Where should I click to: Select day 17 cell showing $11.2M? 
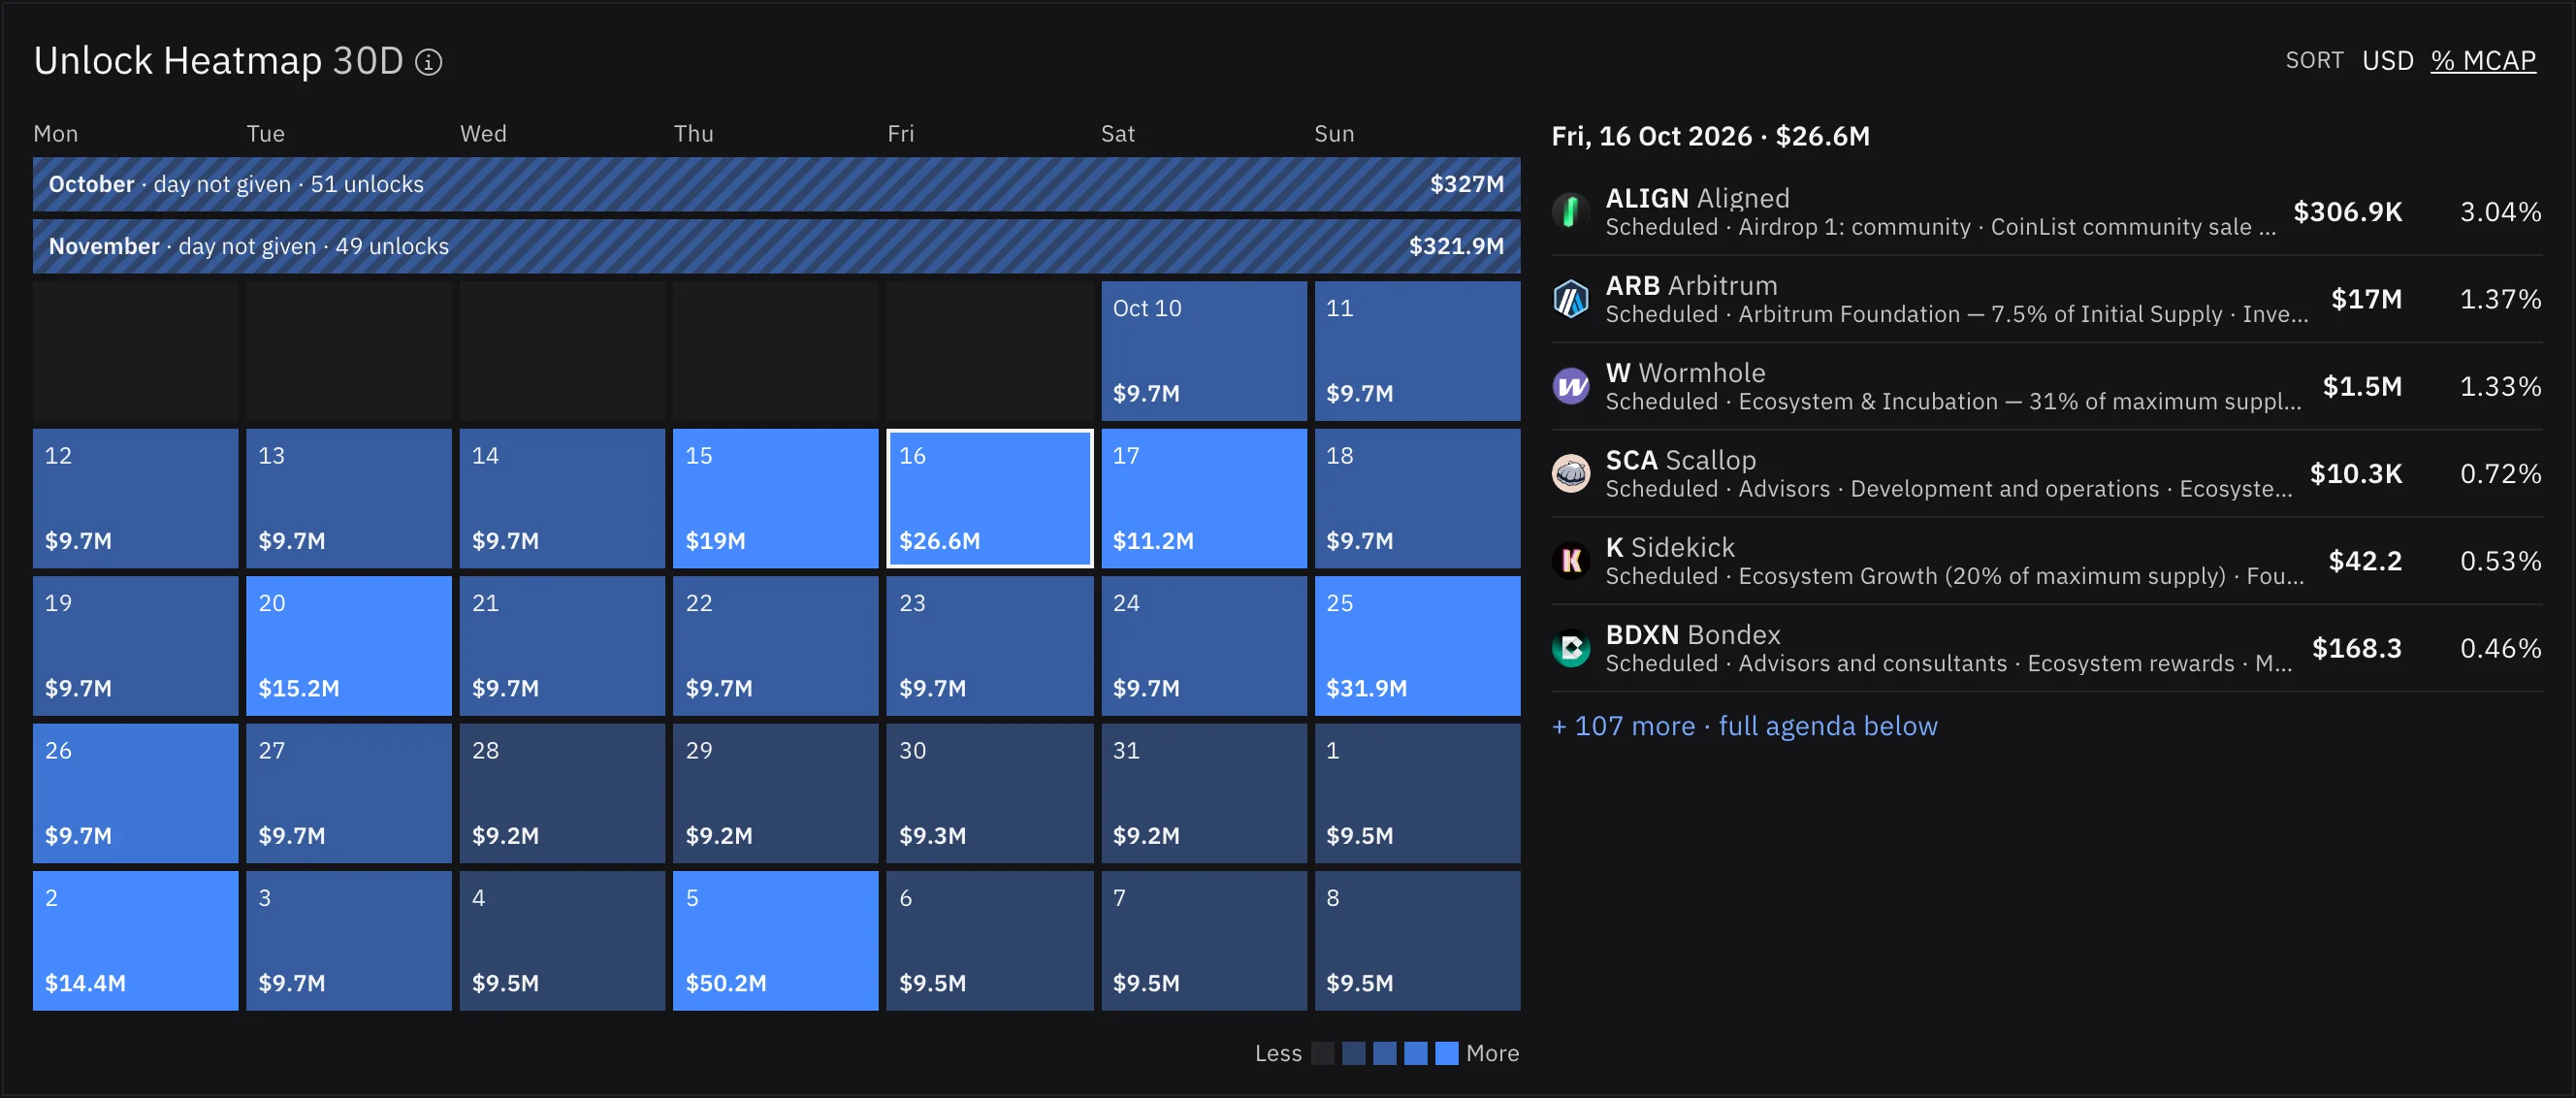(1204, 498)
